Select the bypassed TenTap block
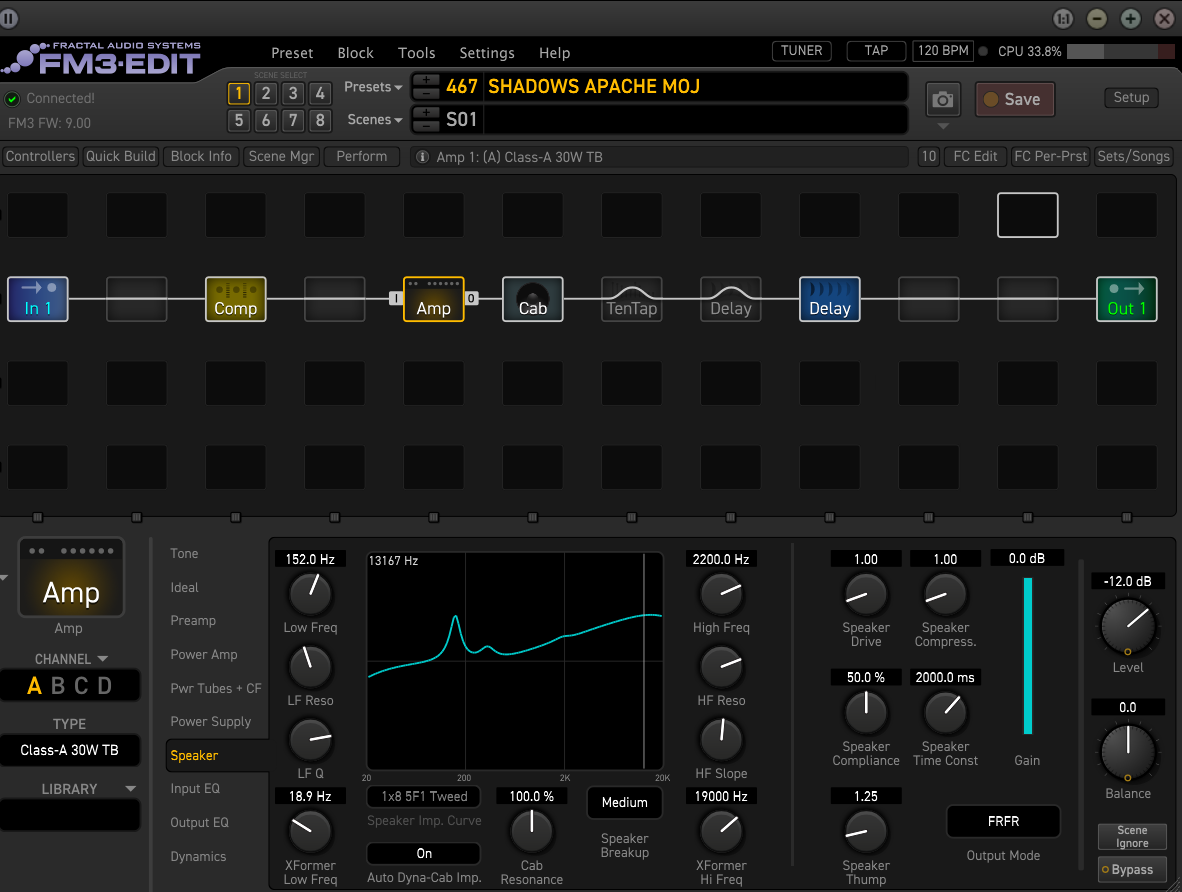1182x892 pixels. coord(631,299)
